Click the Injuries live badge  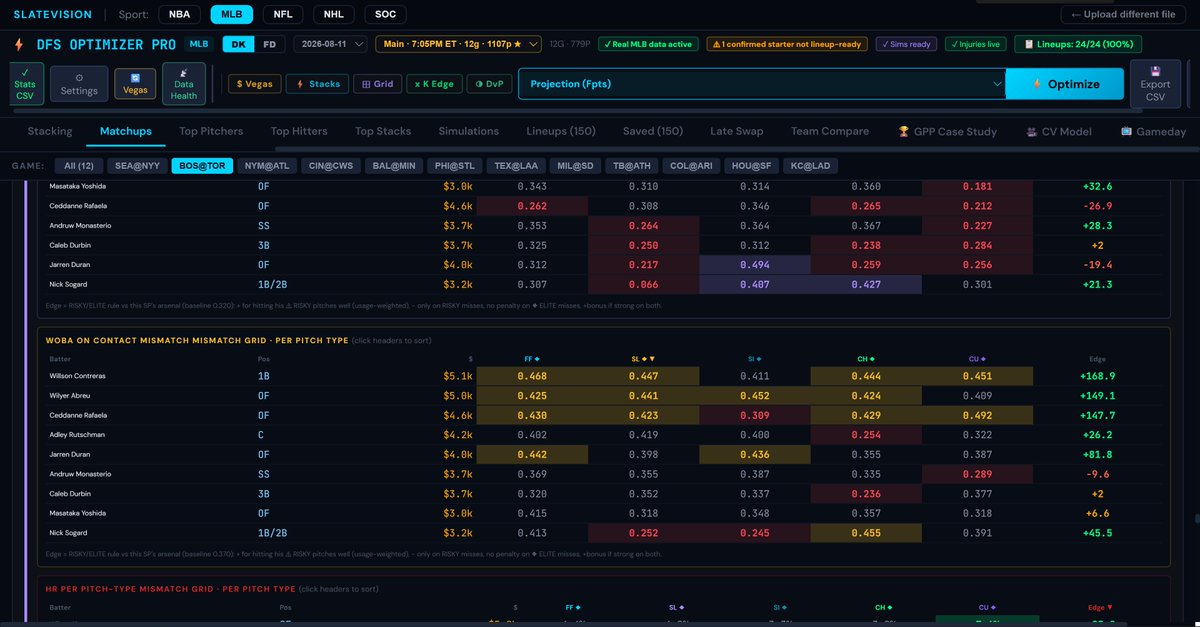(x=976, y=44)
